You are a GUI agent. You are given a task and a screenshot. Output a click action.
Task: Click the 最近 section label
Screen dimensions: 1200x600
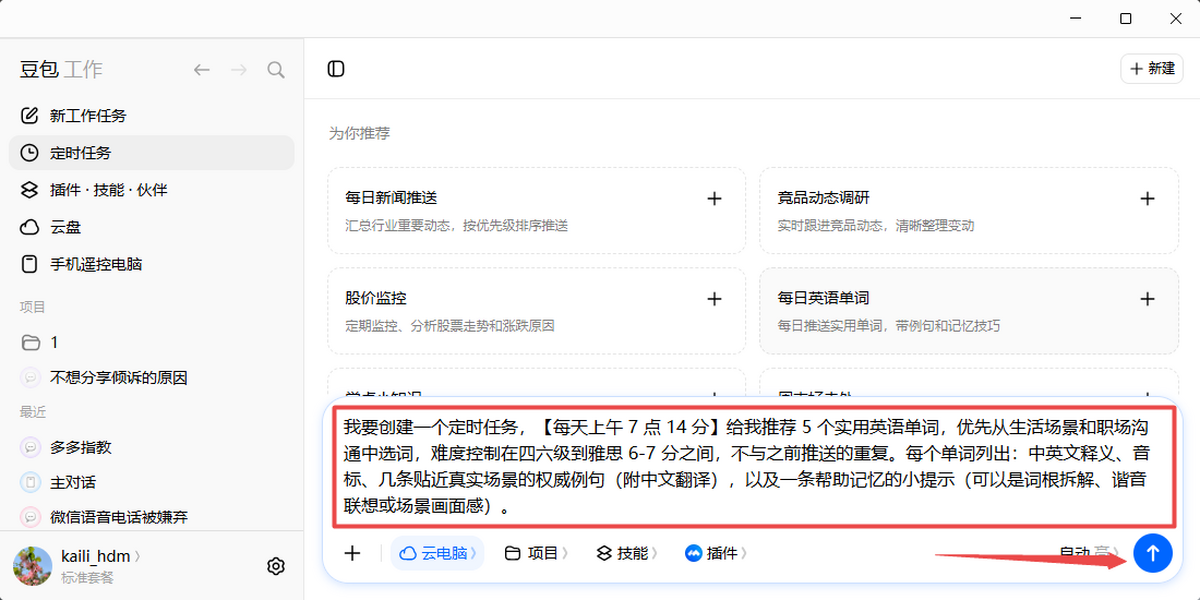click(33, 412)
